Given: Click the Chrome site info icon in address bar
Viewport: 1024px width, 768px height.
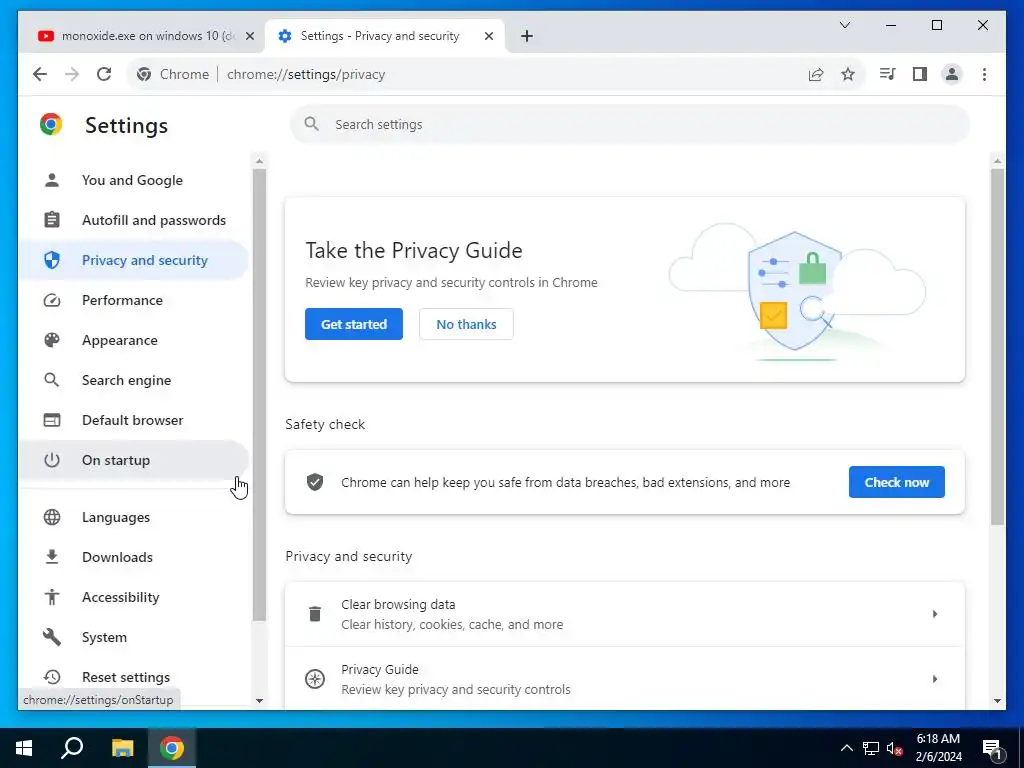Looking at the screenshot, I should [x=144, y=74].
